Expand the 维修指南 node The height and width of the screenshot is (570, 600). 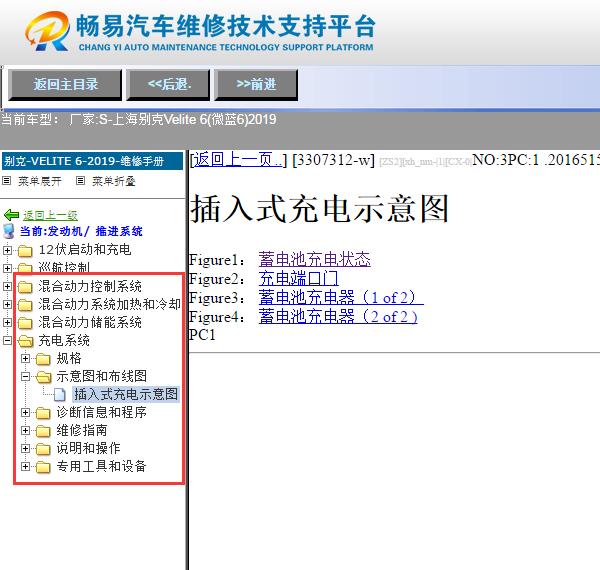(25, 430)
